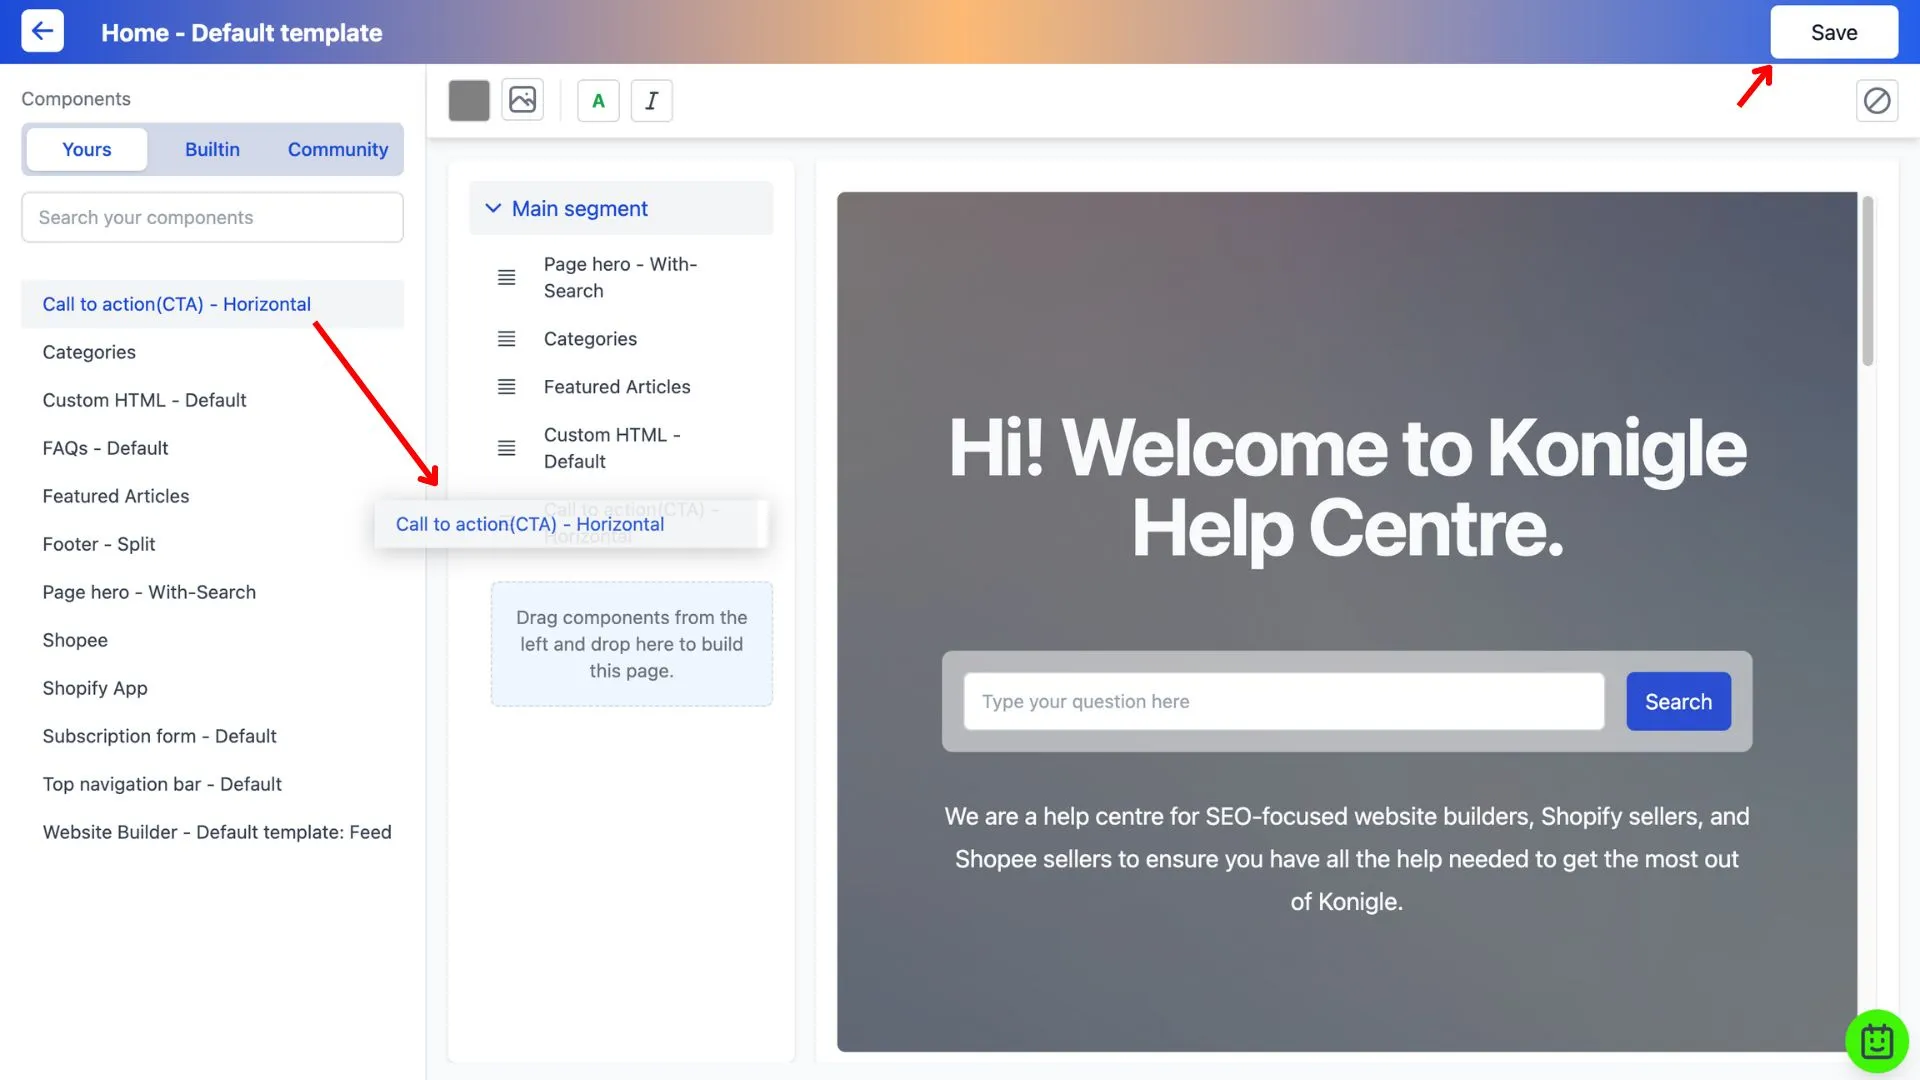Click the green text color A icon
This screenshot has height=1080, width=1920.
pyautogui.click(x=598, y=100)
